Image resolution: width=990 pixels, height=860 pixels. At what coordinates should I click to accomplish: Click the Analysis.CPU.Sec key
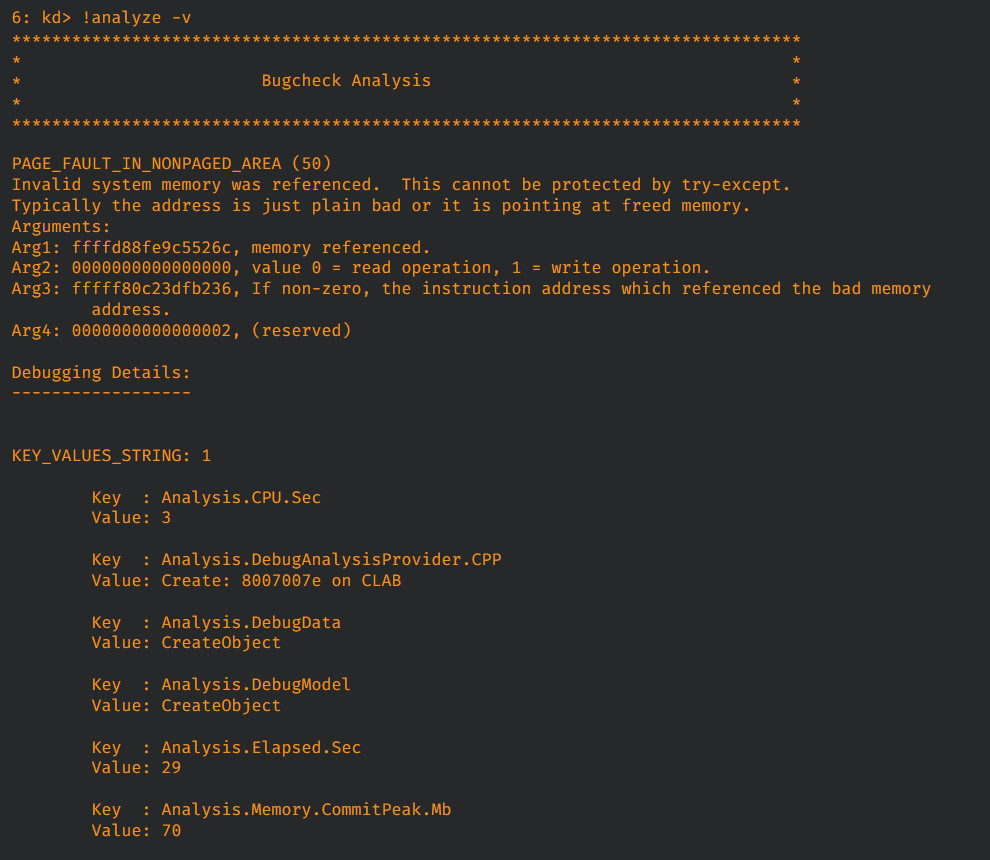(241, 497)
